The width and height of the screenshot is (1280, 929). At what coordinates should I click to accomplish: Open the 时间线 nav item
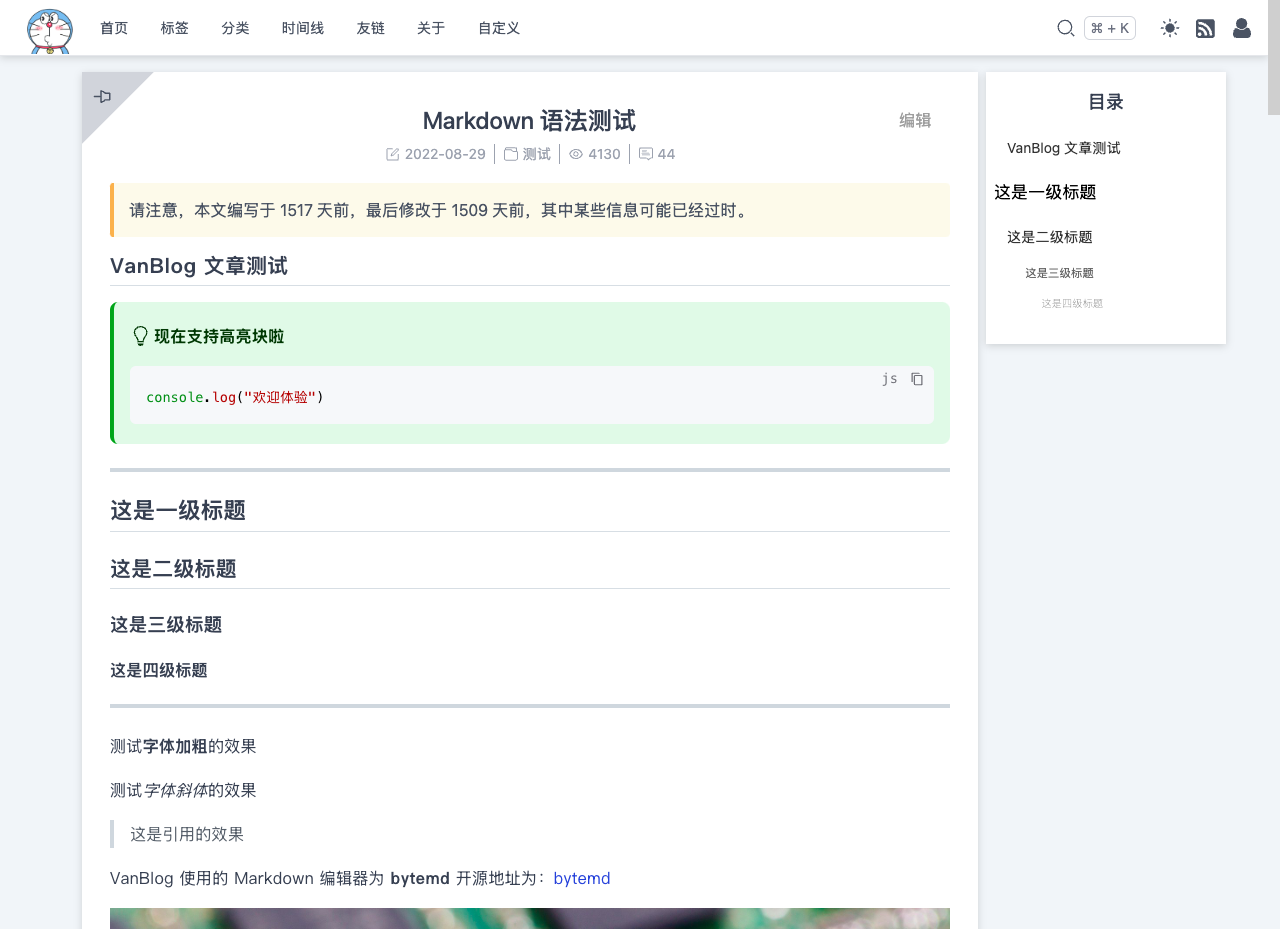click(303, 28)
